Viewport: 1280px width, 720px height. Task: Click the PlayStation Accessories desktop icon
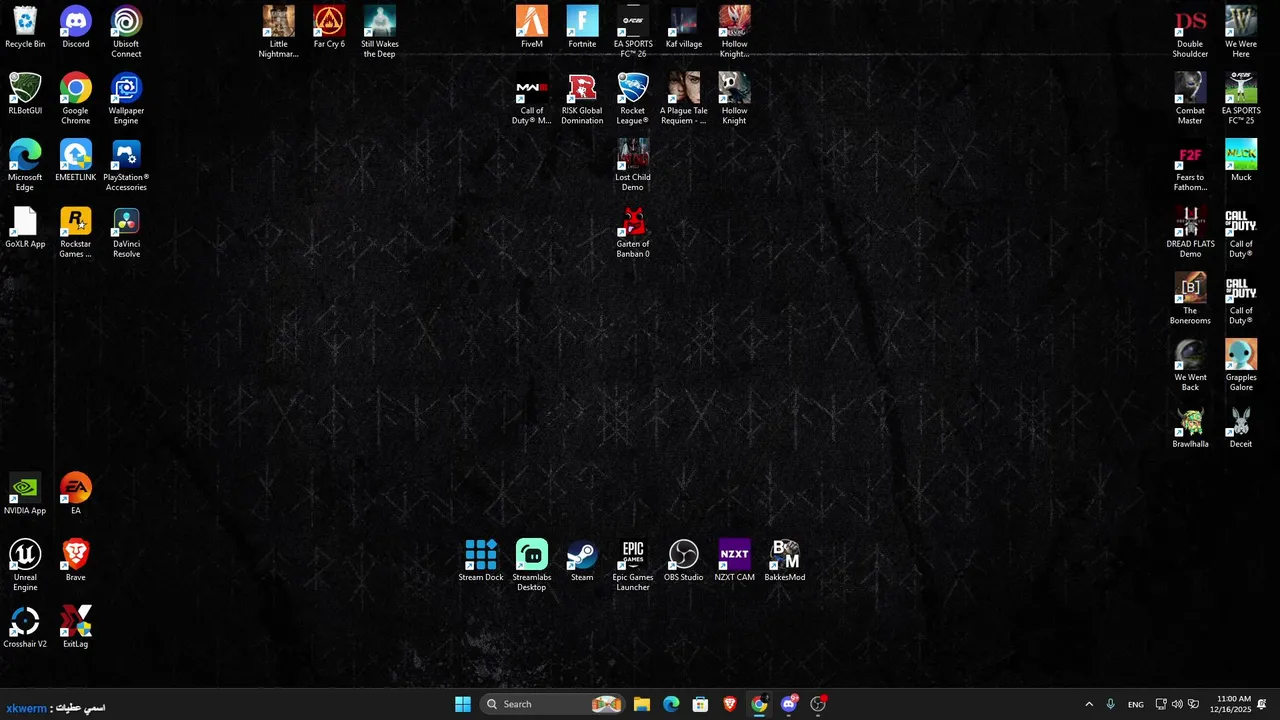tap(126, 166)
